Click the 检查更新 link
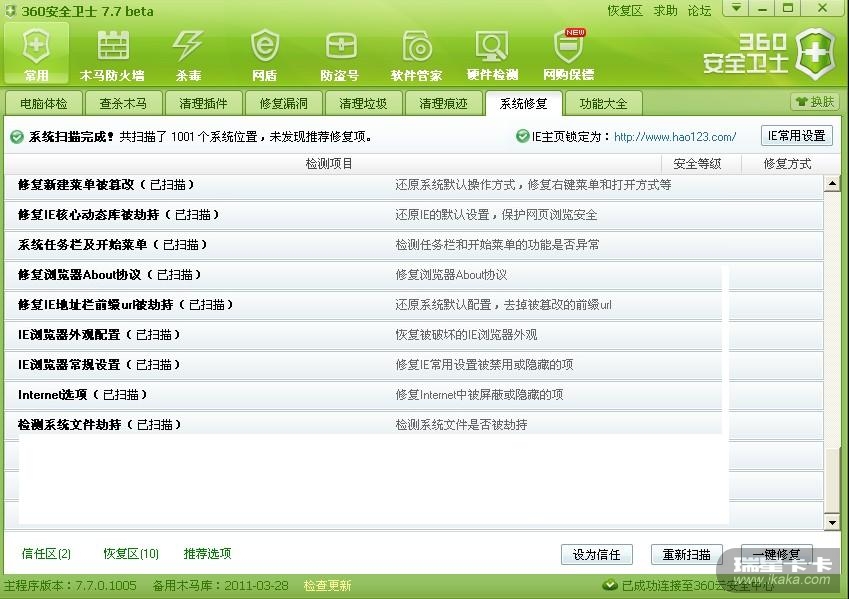The height and width of the screenshot is (599, 849). click(327, 586)
